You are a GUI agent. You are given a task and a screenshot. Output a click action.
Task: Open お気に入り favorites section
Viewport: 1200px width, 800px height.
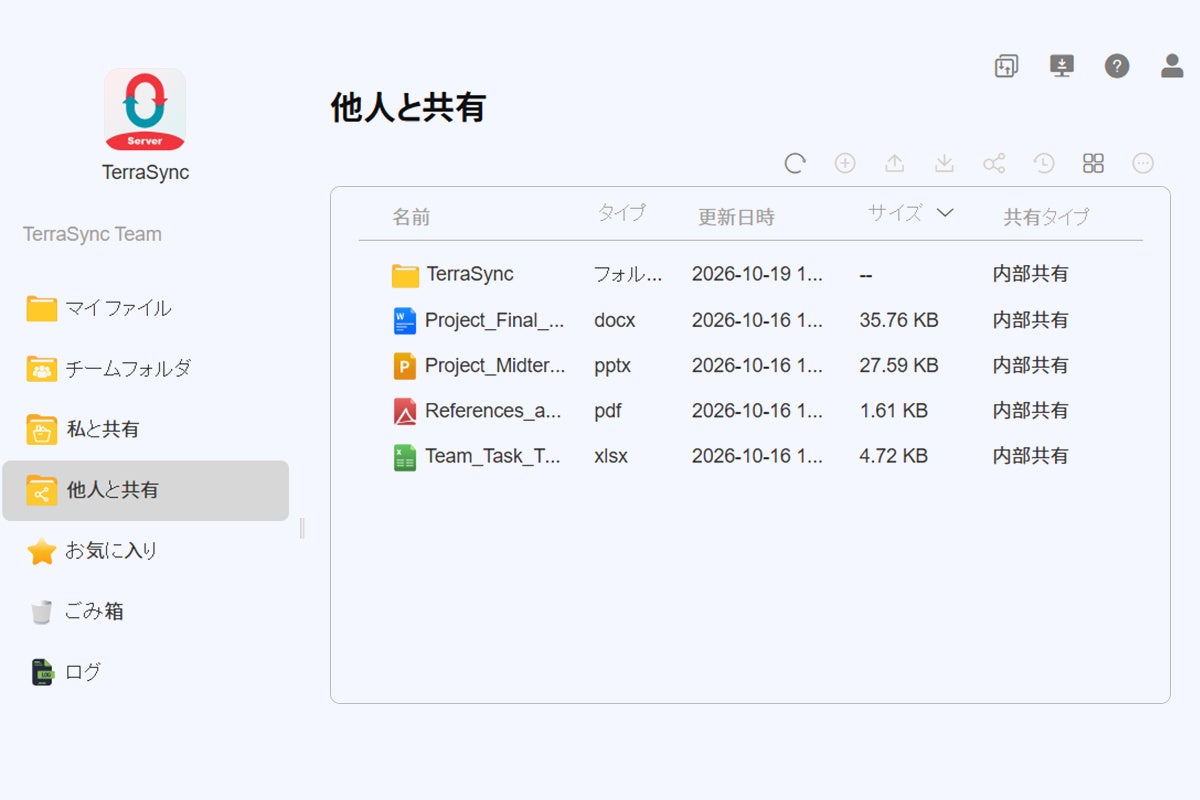coord(146,551)
